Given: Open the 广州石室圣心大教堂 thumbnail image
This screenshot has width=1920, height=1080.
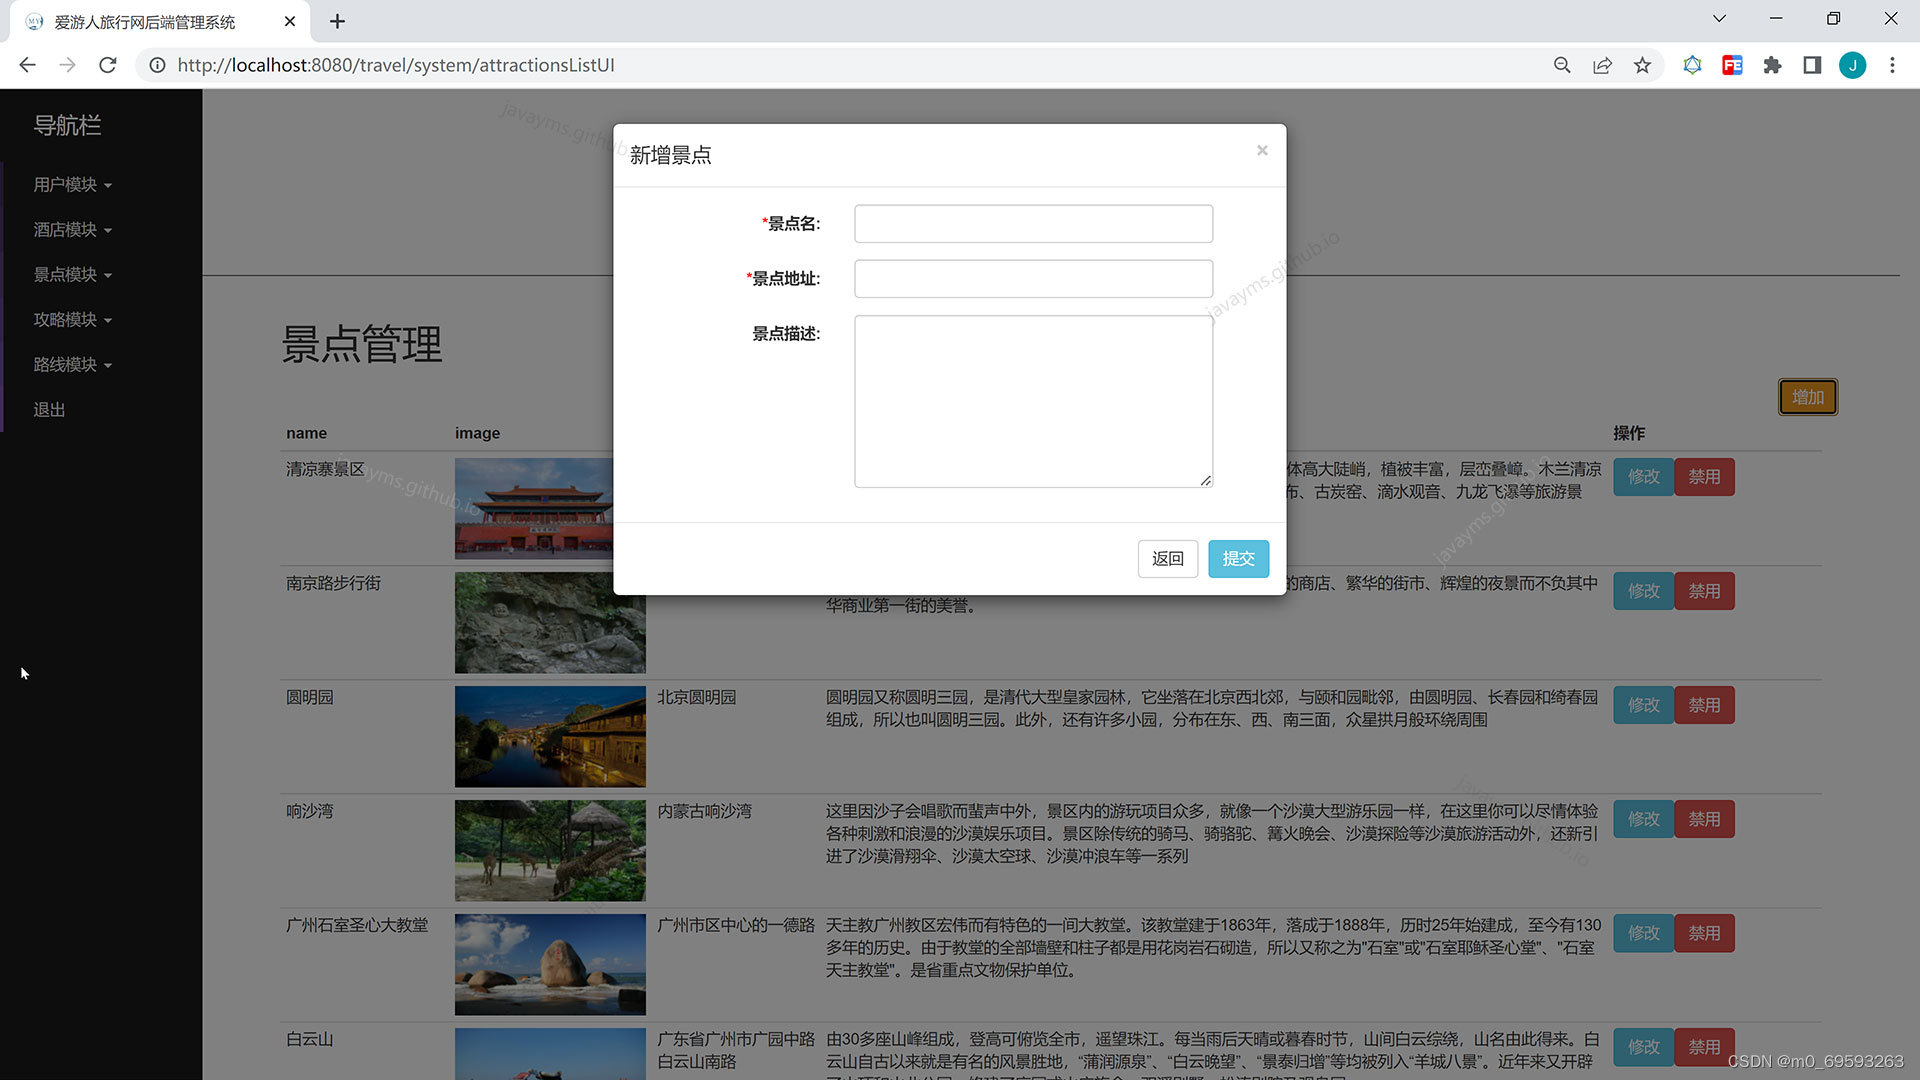Looking at the screenshot, I should (550, 964).
